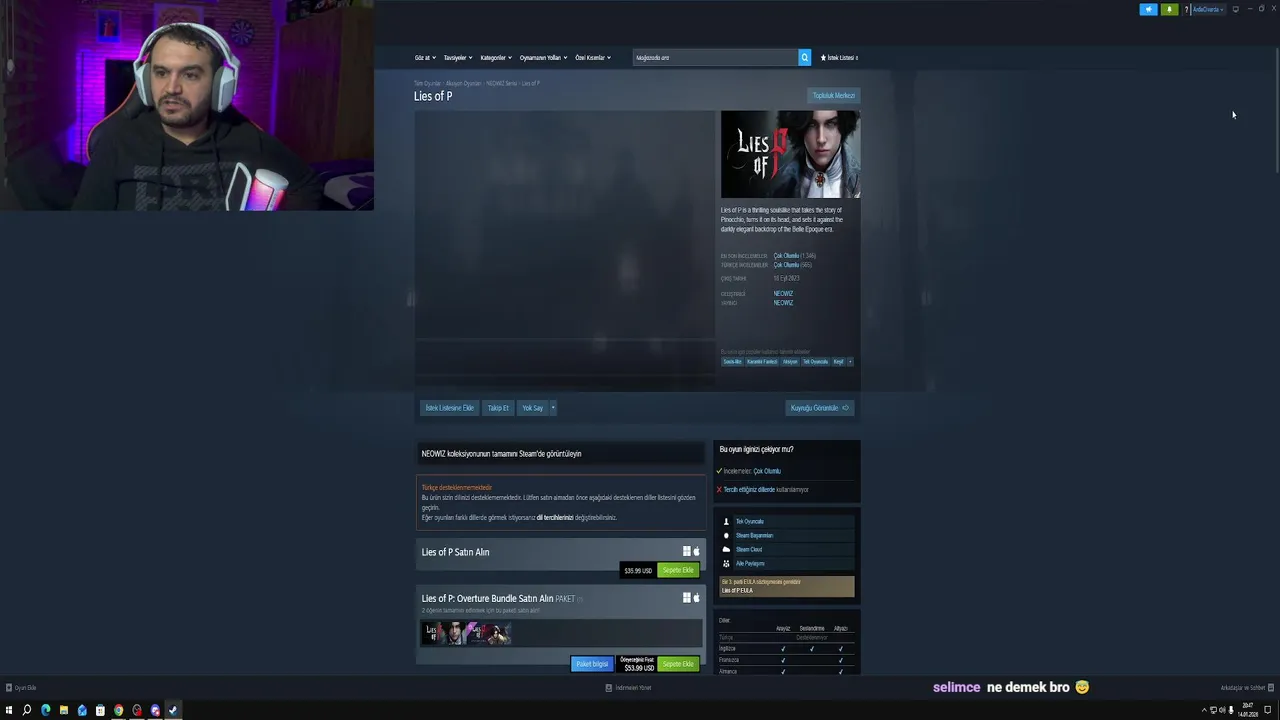Open the NEOWIZ publisher link

tap(783, 303)
